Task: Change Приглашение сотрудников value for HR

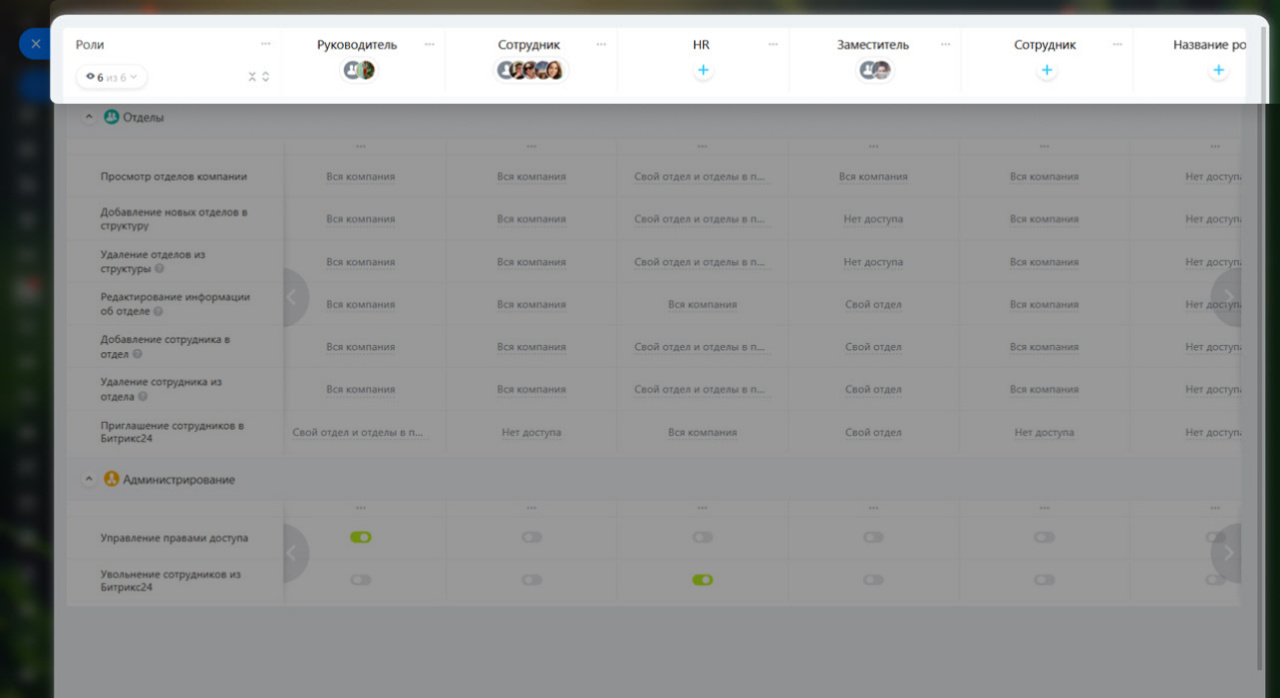Action: [x=703, y=432]
